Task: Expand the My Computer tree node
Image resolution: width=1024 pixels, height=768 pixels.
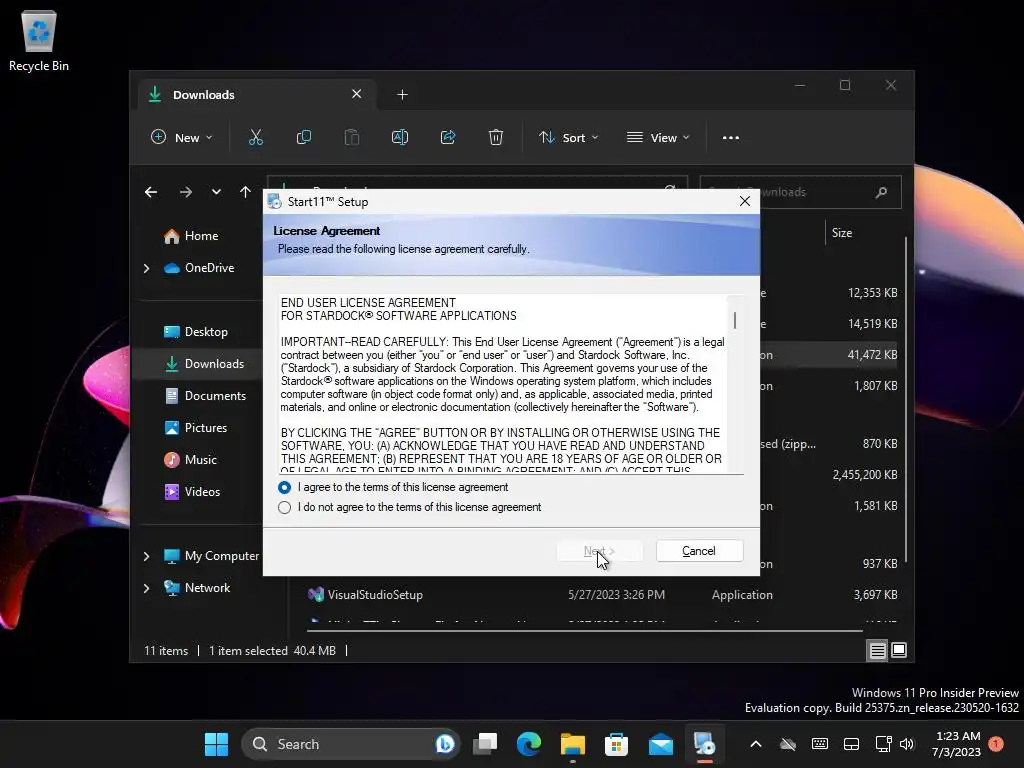Action: pos(146,556)
